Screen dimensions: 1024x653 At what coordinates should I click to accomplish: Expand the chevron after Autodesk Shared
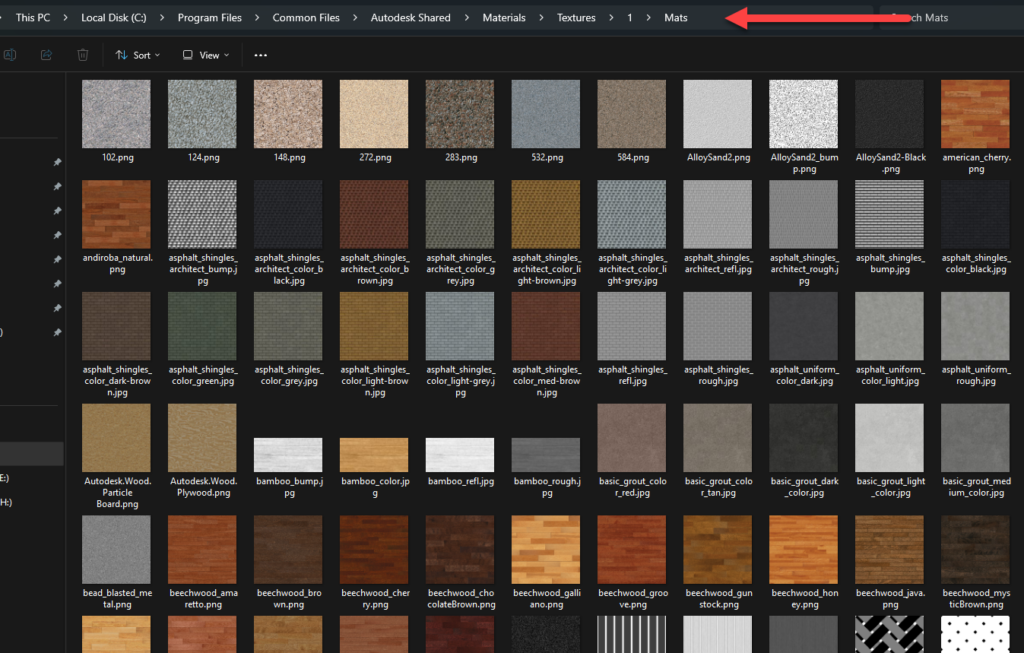coord(466,18)
